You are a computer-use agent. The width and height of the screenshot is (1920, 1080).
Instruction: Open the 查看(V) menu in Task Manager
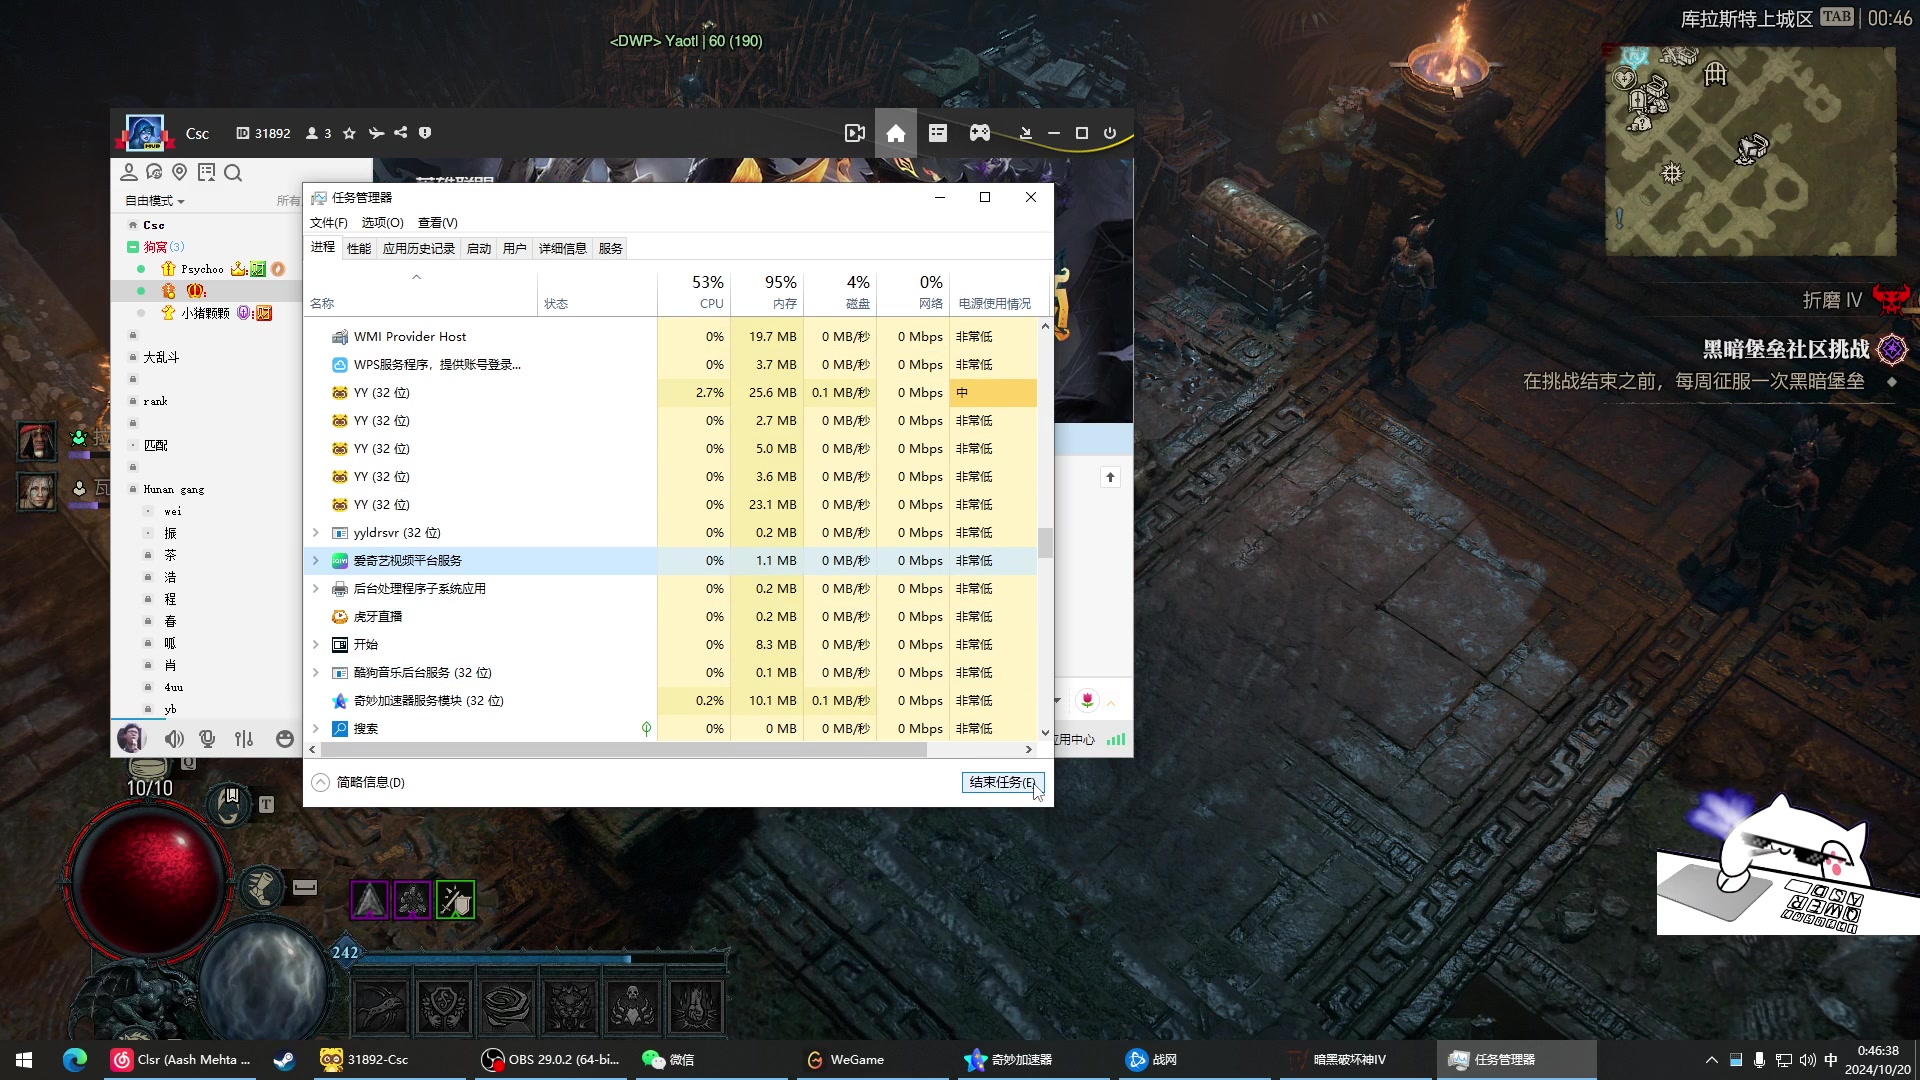437,223
